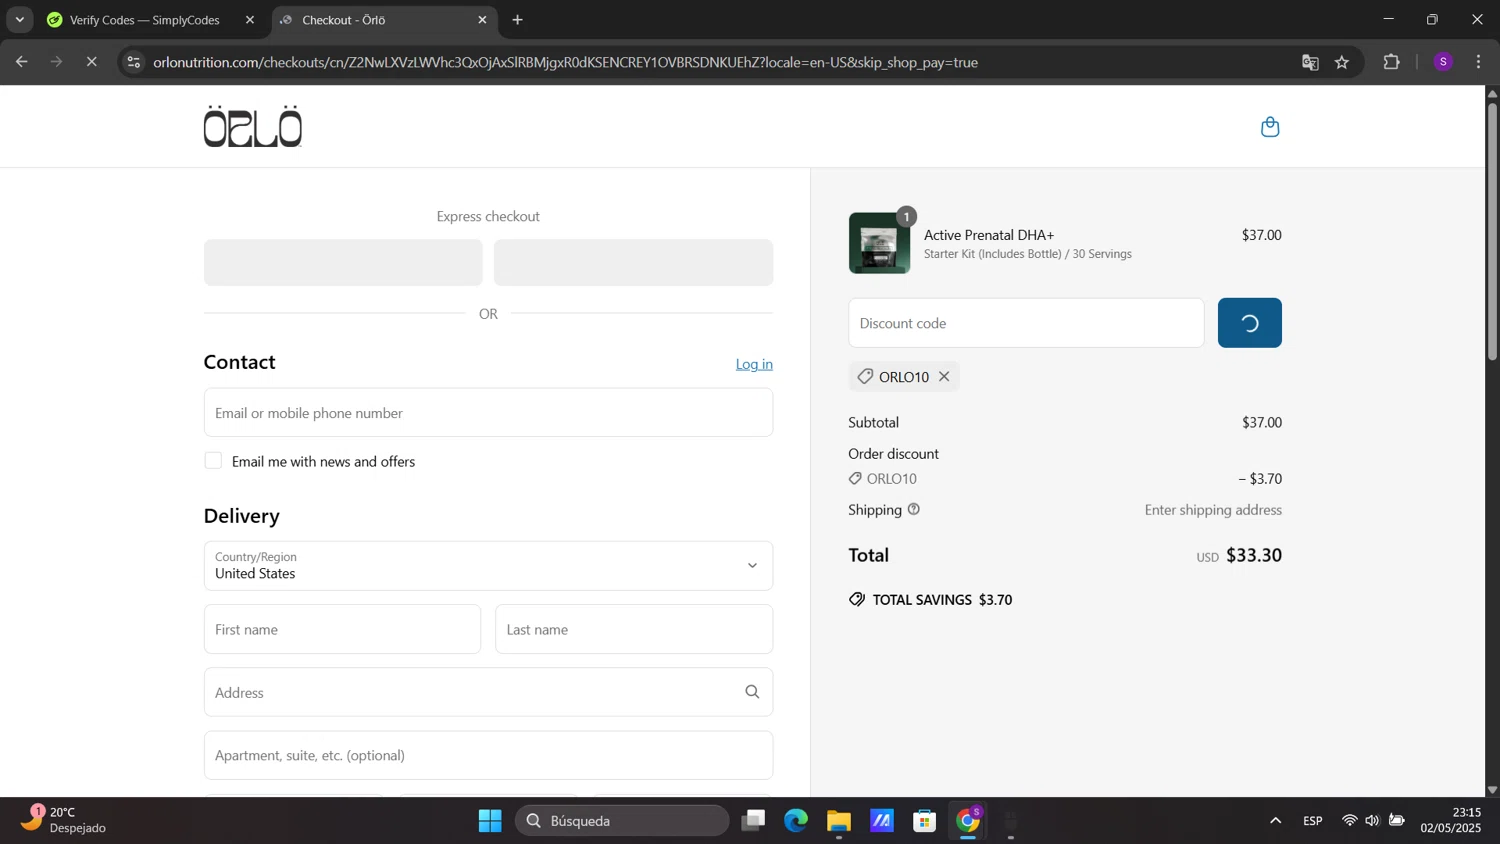Open the extensions puzzle icon

tap(1392, 62)
